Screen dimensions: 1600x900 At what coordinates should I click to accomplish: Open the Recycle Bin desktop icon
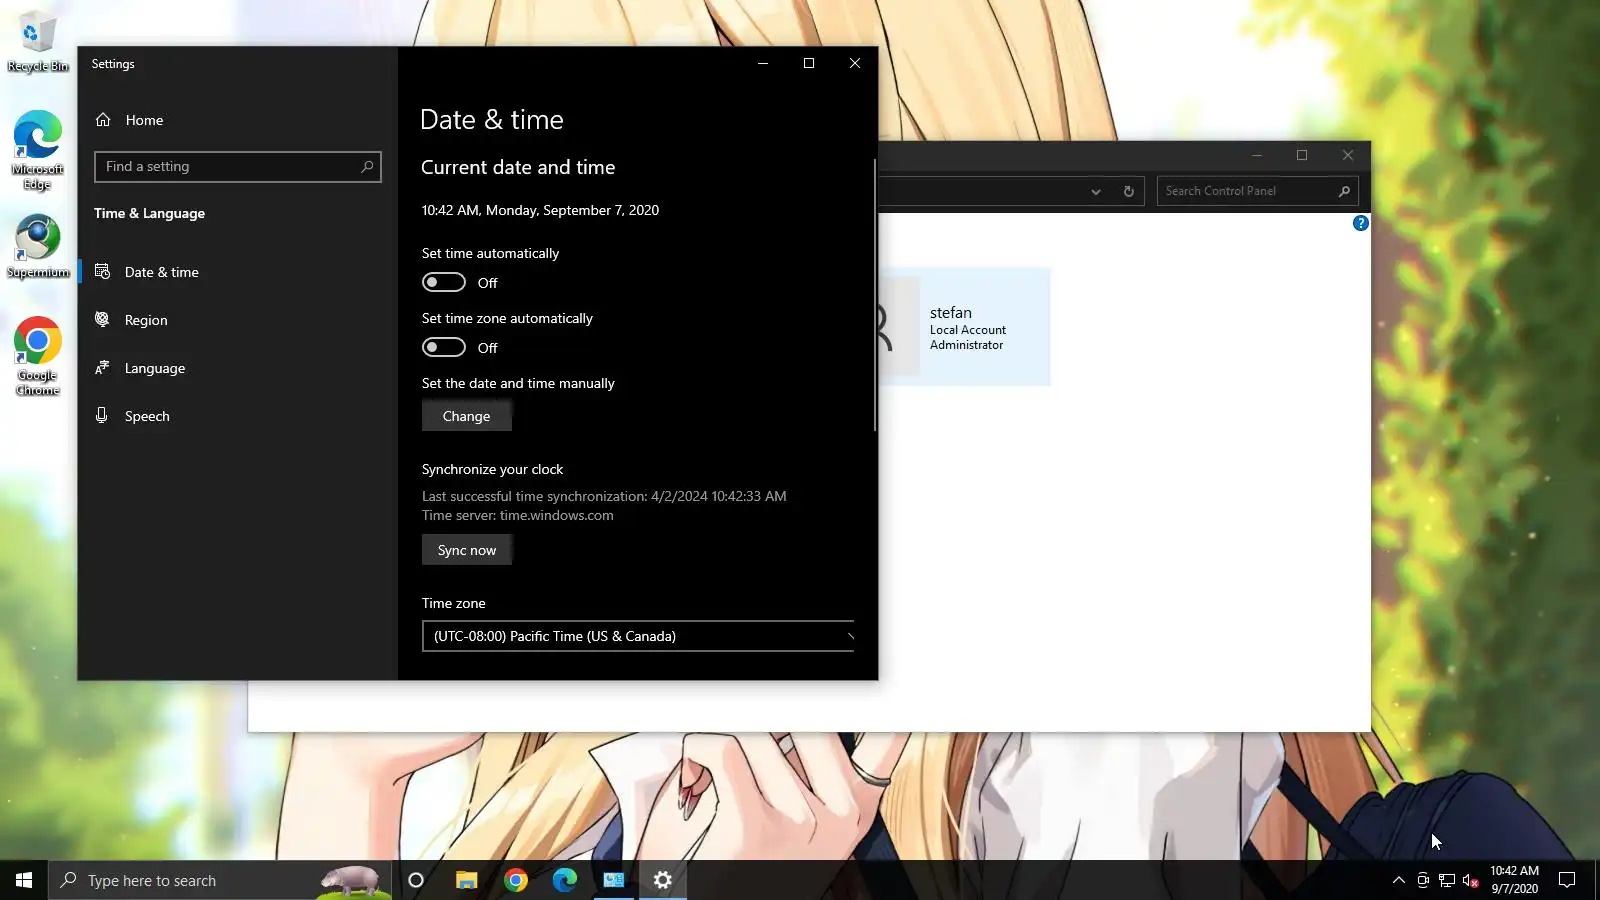(x=38, y=44)
